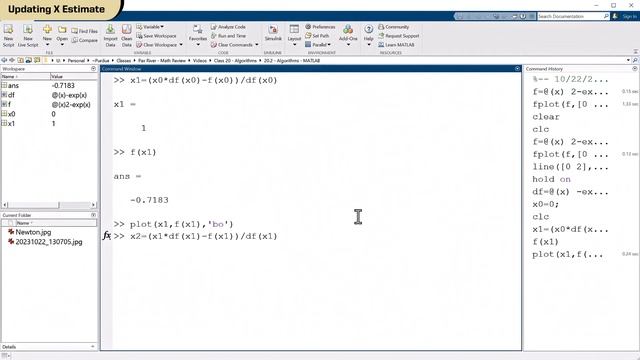Click the notifications bell icon
640x360 pixels.
[615, 16]
